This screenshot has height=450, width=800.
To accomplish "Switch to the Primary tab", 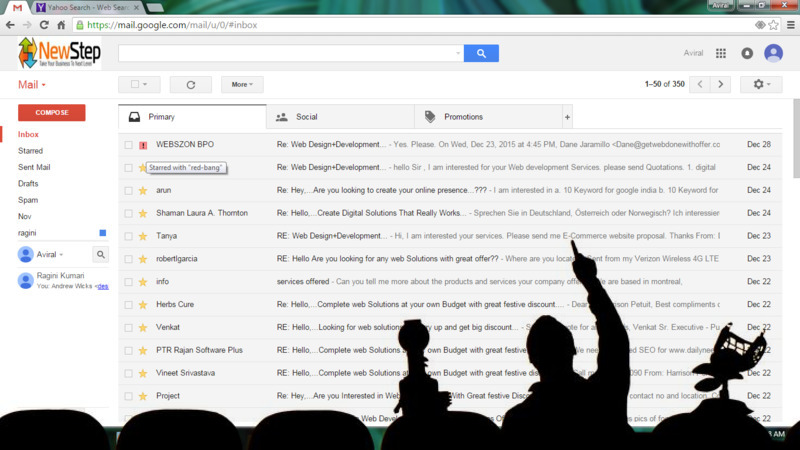I will 192,117.
